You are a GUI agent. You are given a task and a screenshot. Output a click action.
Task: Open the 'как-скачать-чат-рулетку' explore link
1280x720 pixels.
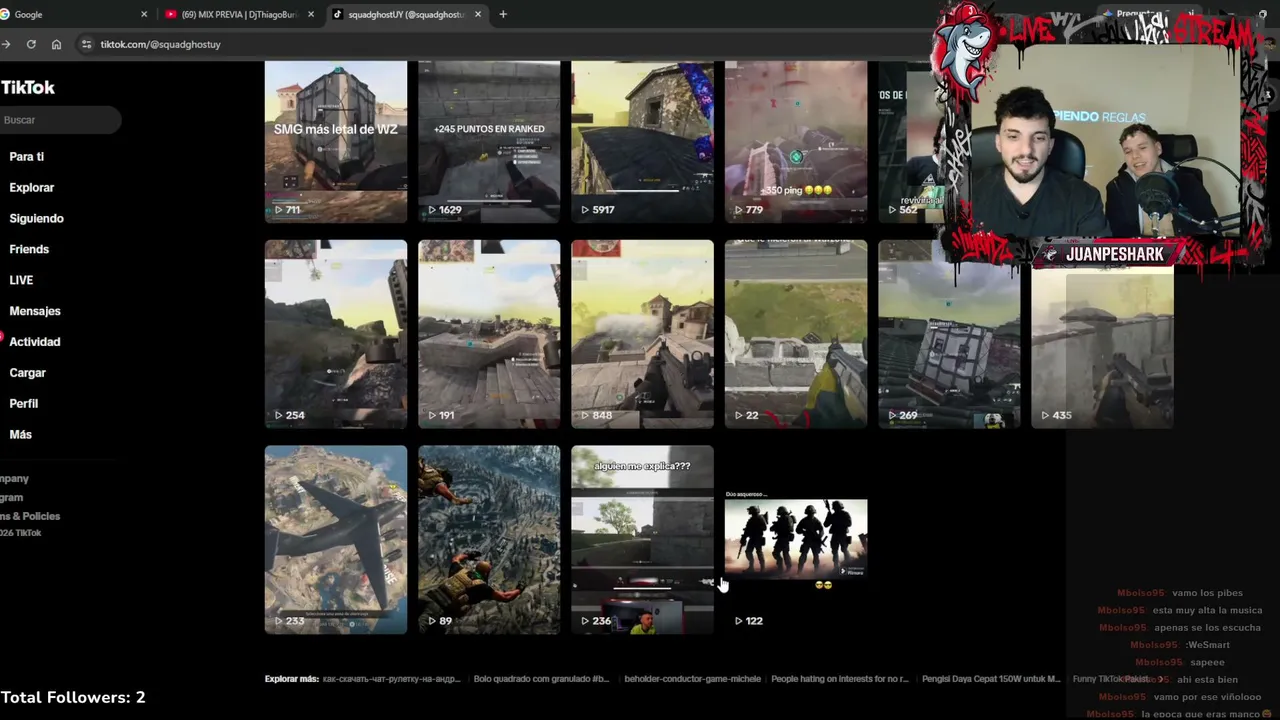[391, 679]
